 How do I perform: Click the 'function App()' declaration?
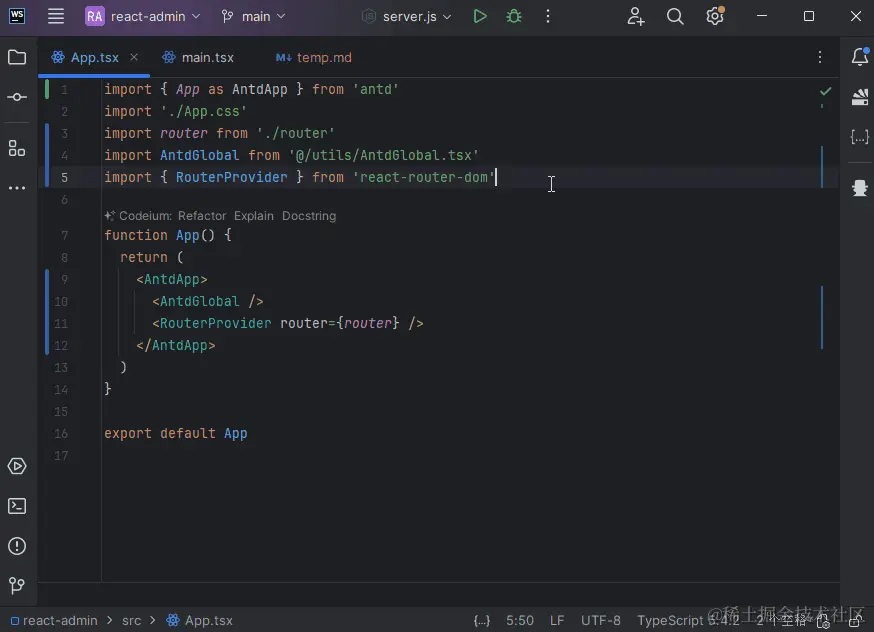159,235
